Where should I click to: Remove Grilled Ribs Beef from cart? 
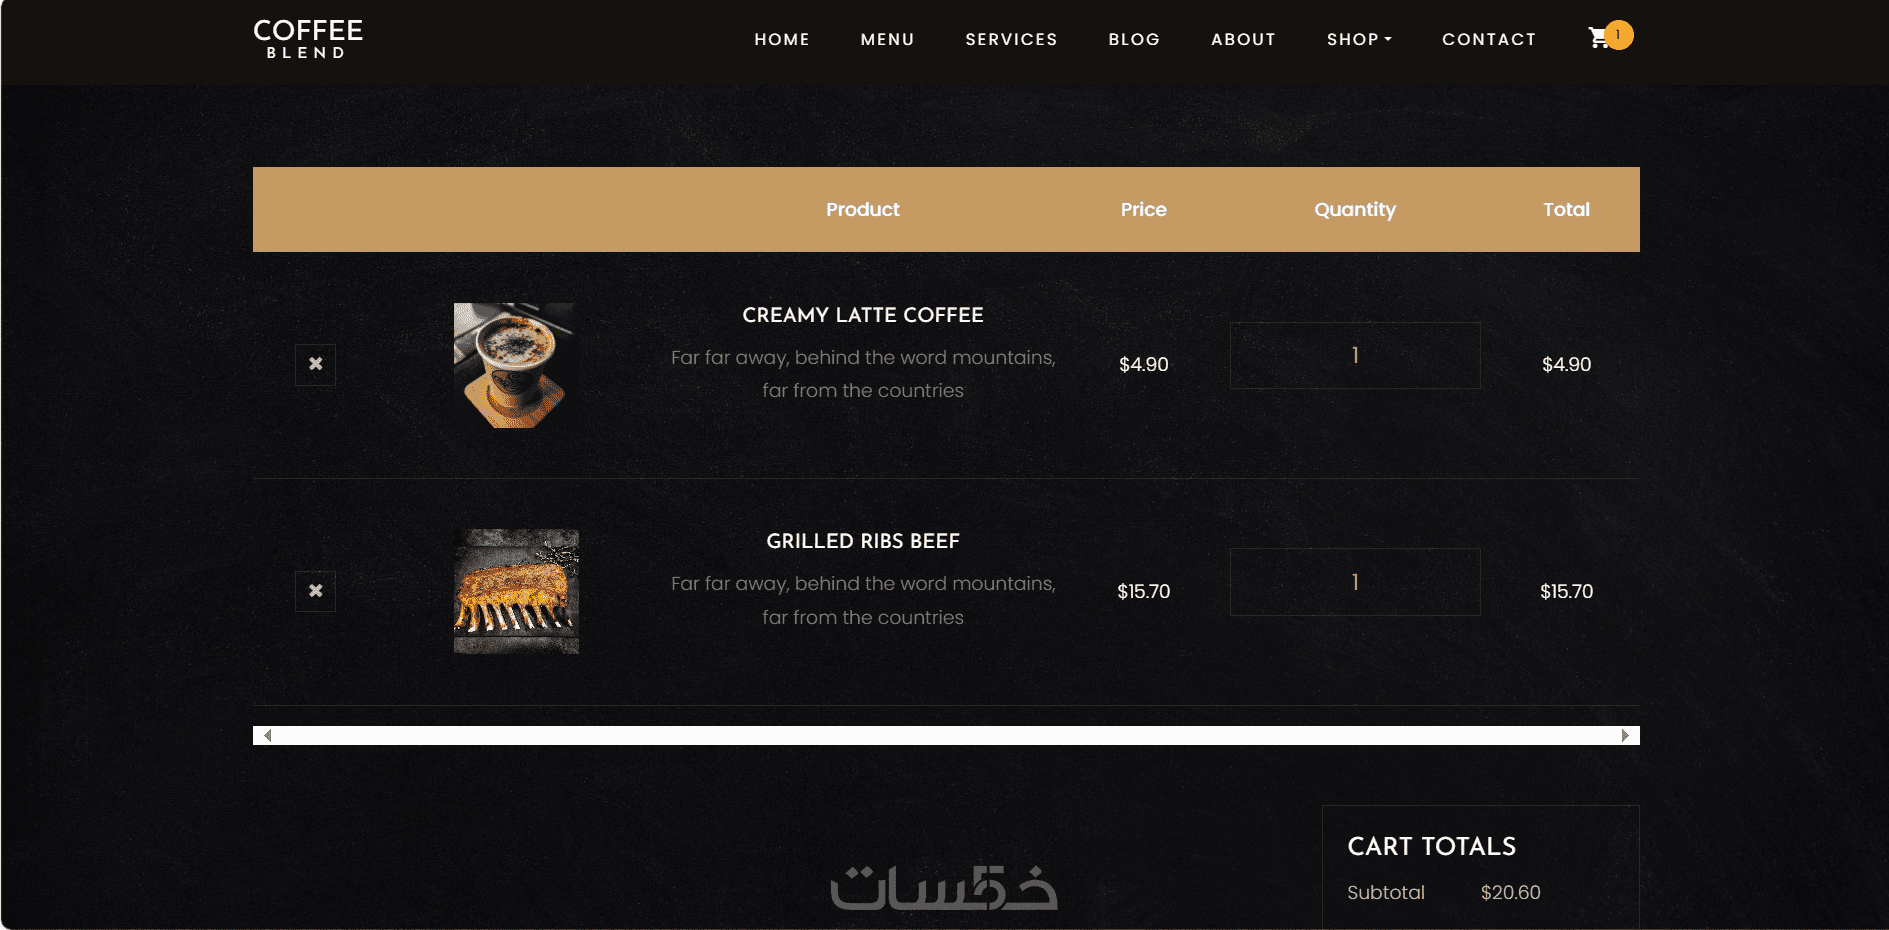(315, 591)
